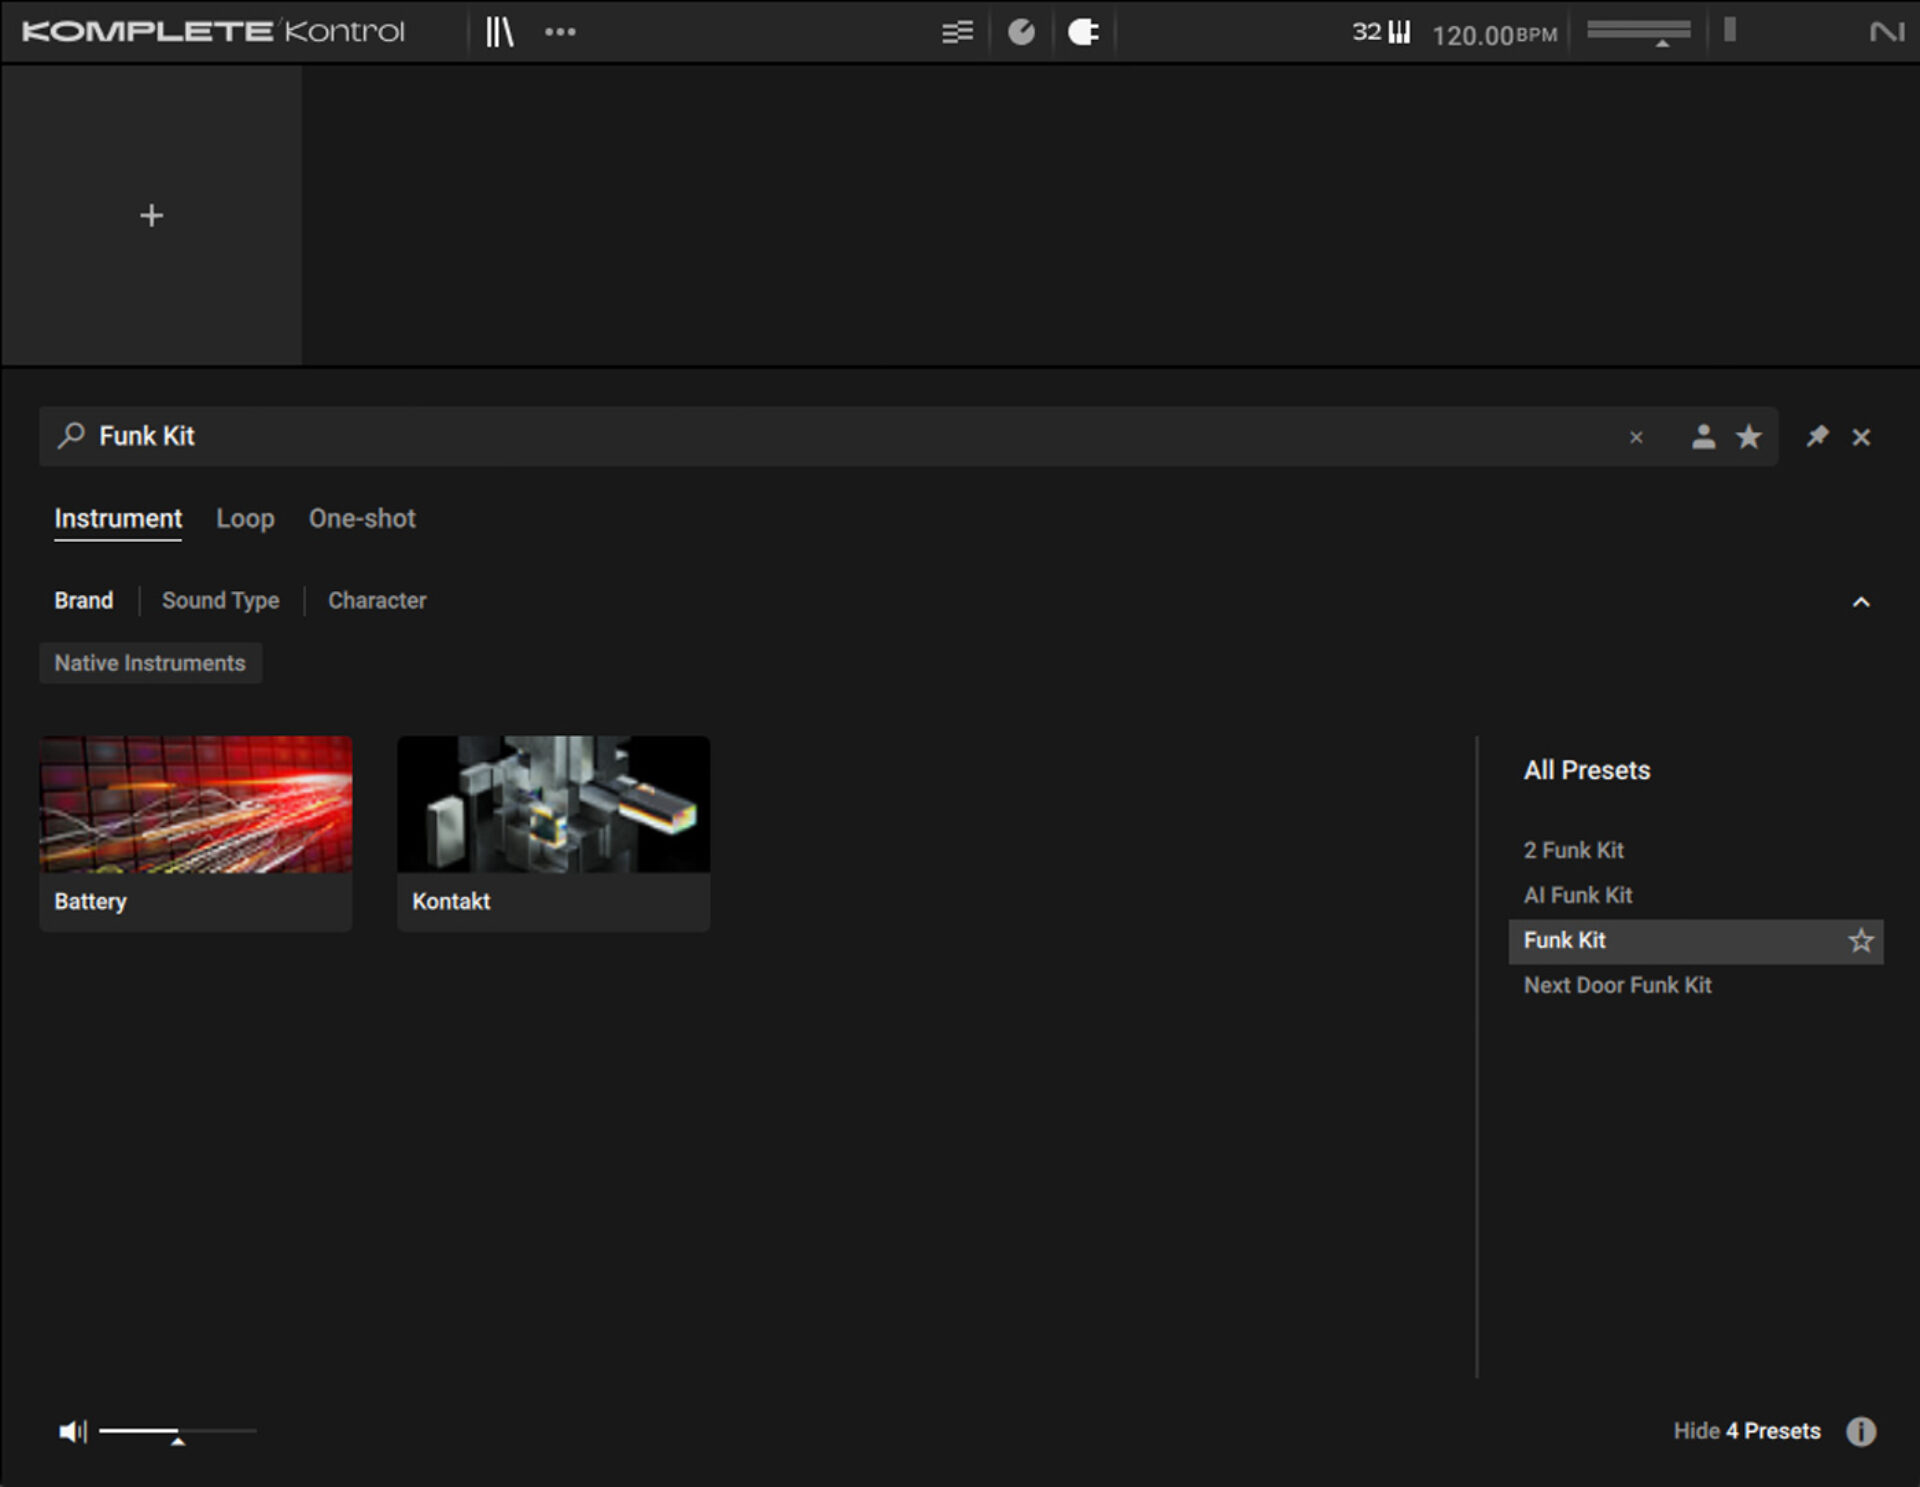
Task: Clear the Funk Kit search text
Action: [x=1636, y=438]
